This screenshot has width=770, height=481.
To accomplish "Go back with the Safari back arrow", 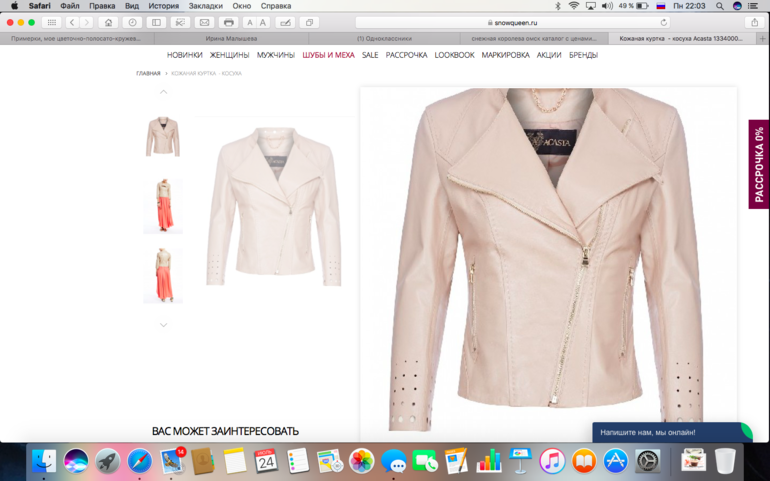I will [x=72, y=22].
